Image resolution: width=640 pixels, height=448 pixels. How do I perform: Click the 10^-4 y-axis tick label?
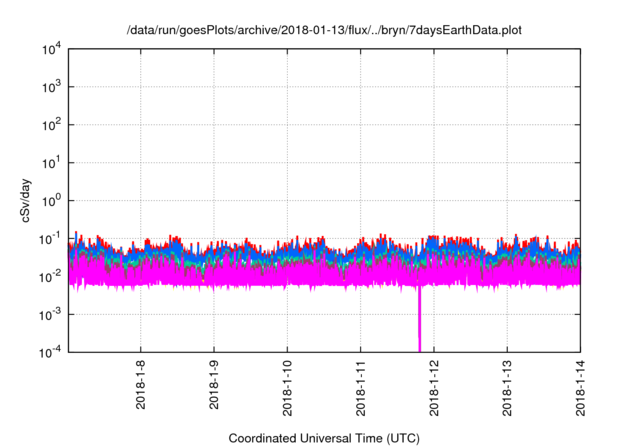[x=50, y=352]
